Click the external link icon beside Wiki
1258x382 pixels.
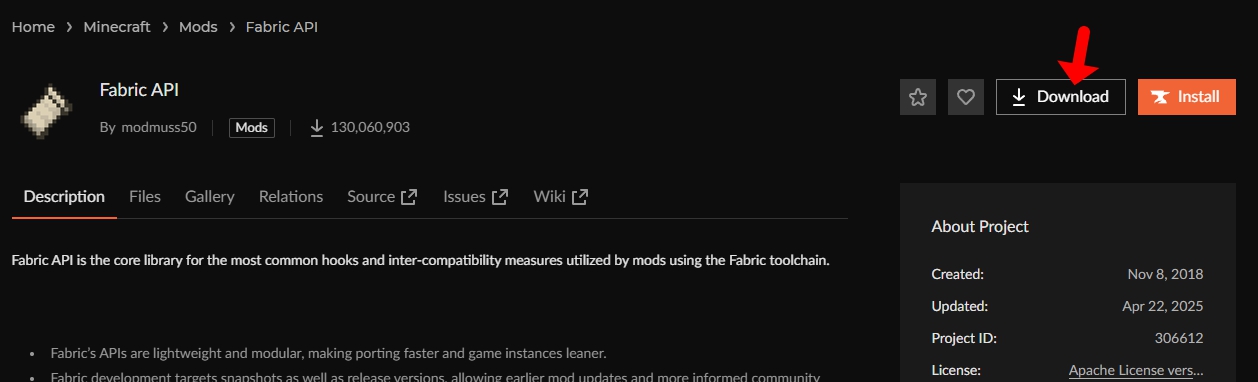[579, 197]
